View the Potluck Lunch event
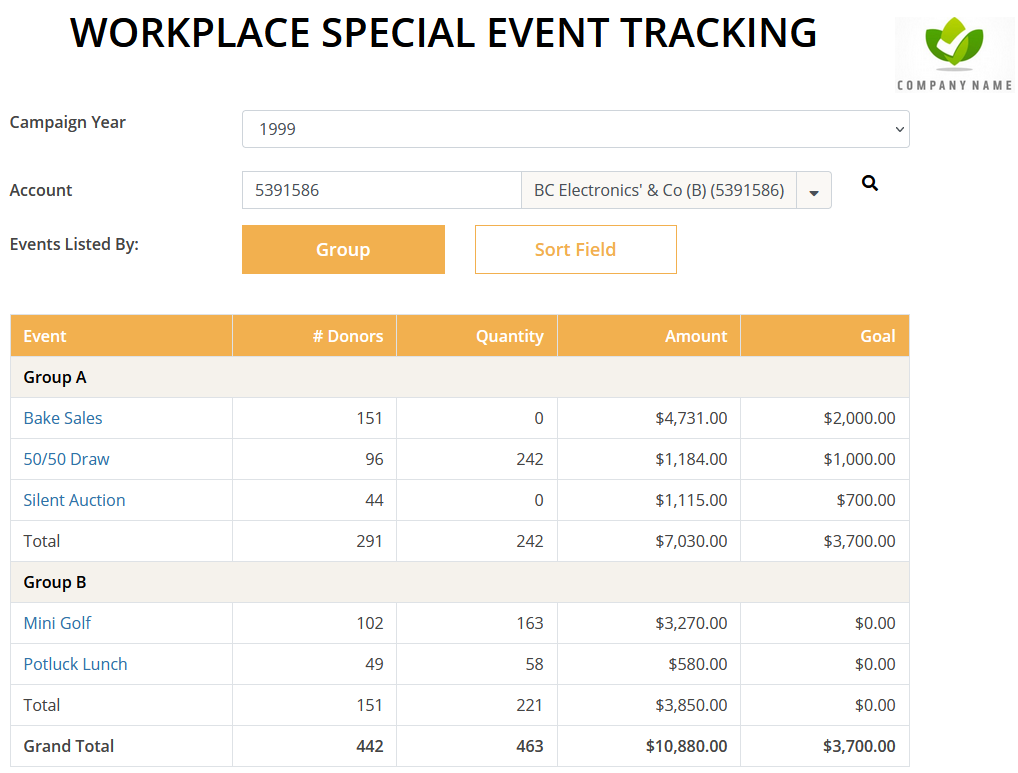The height and width of the screenshot is (773, 1018). click(75, 664)
